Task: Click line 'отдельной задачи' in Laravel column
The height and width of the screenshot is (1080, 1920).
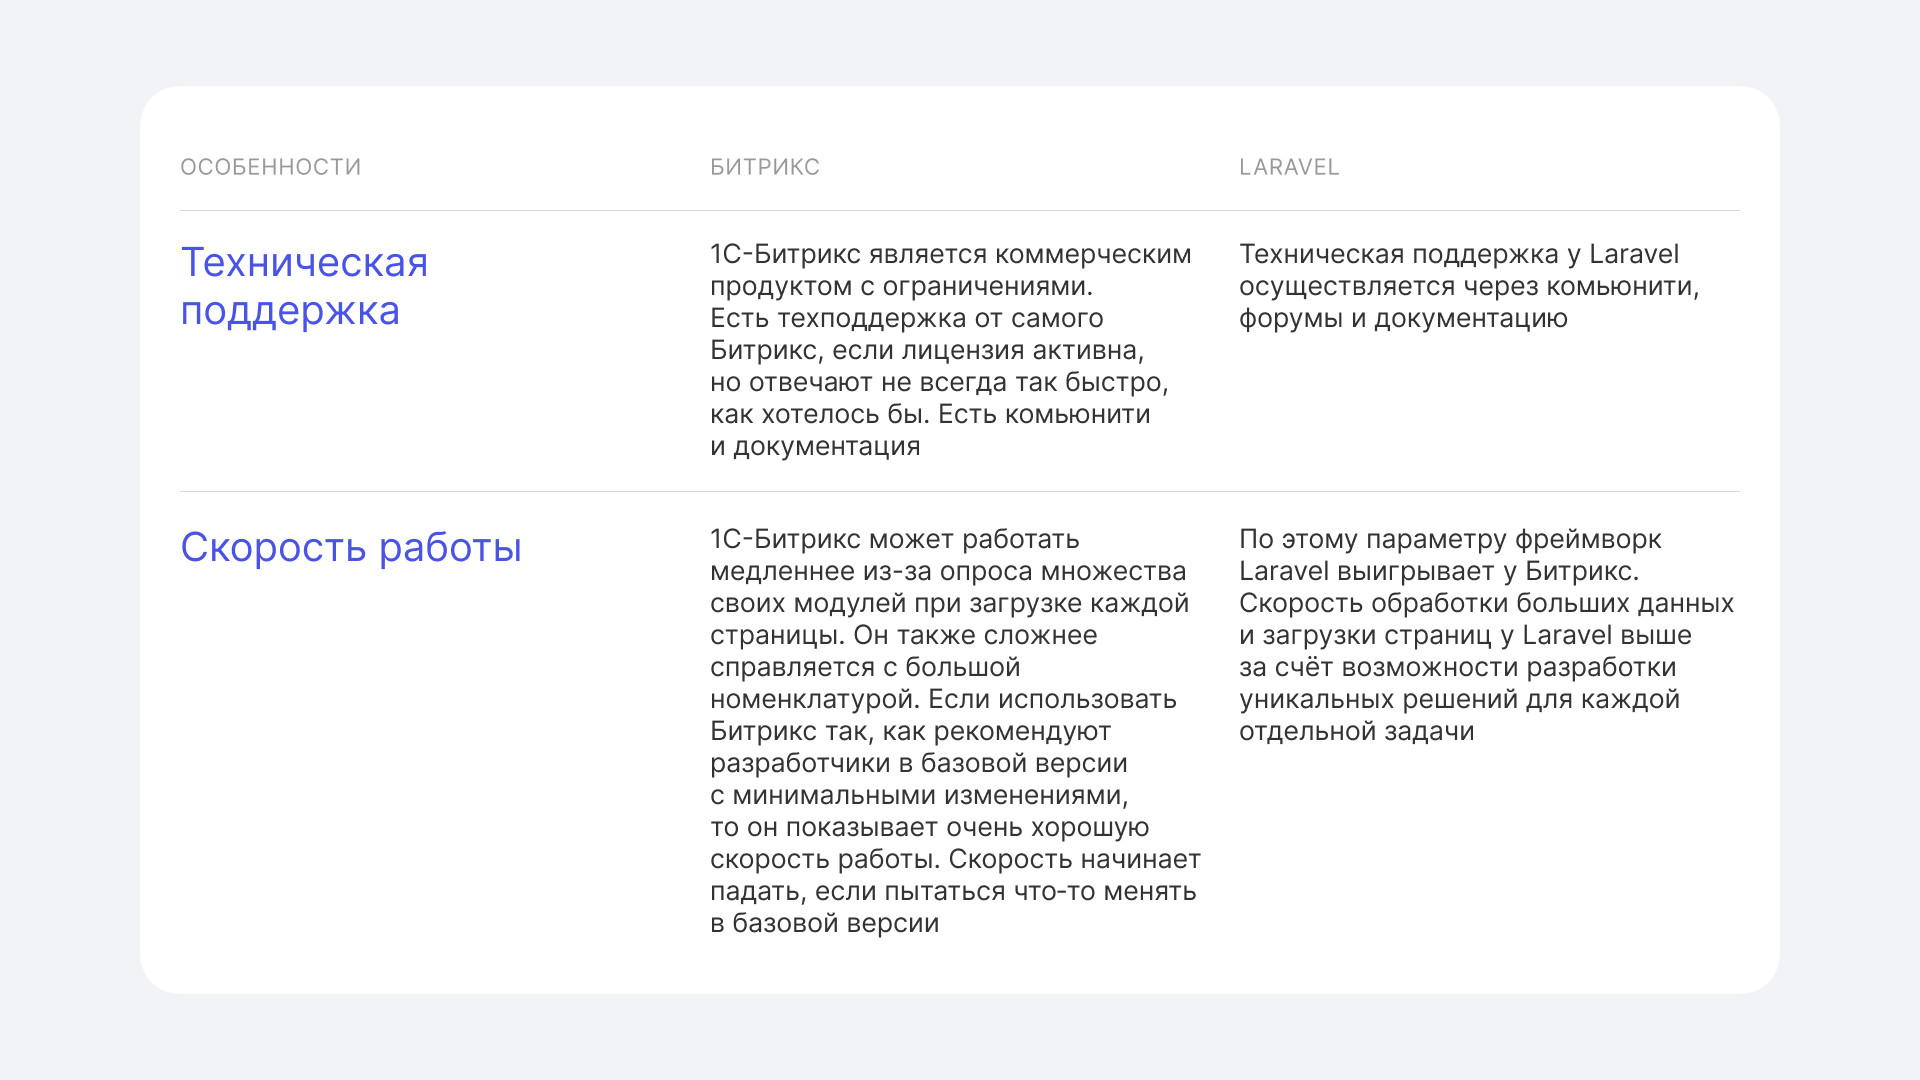Action: tap(1356, 731)
